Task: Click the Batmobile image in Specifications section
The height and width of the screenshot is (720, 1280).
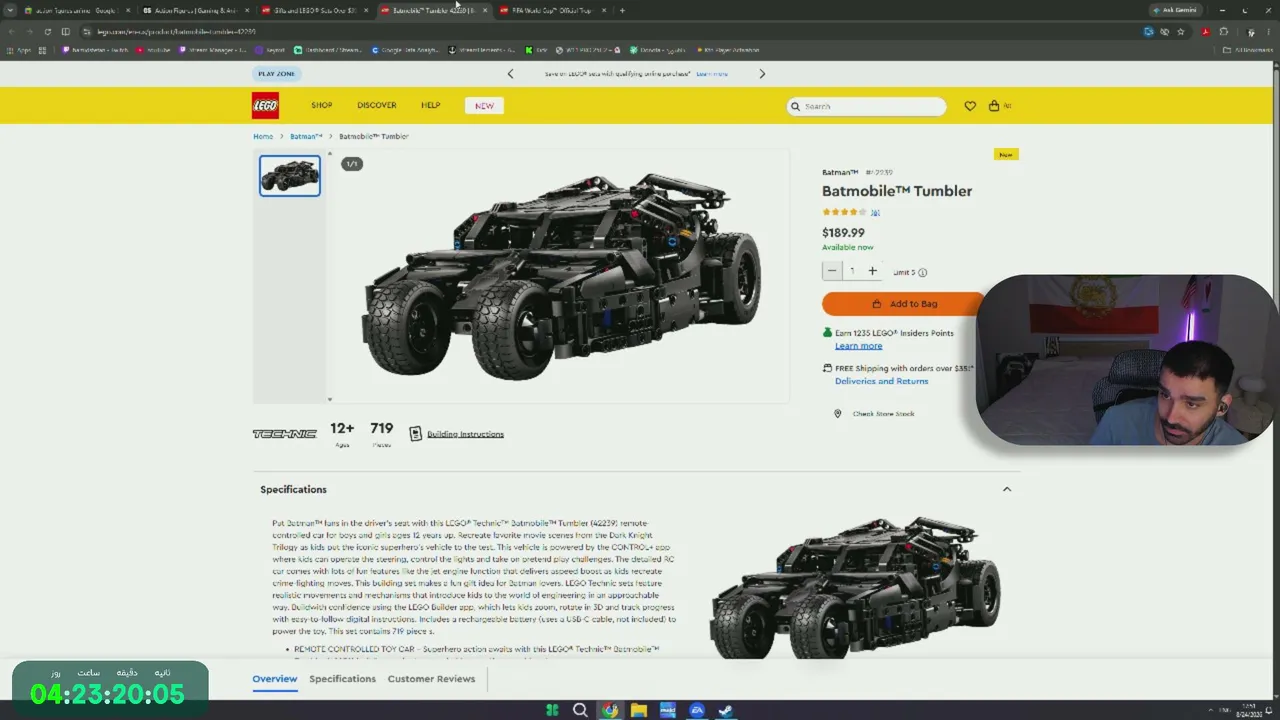Action: point(855,586)
